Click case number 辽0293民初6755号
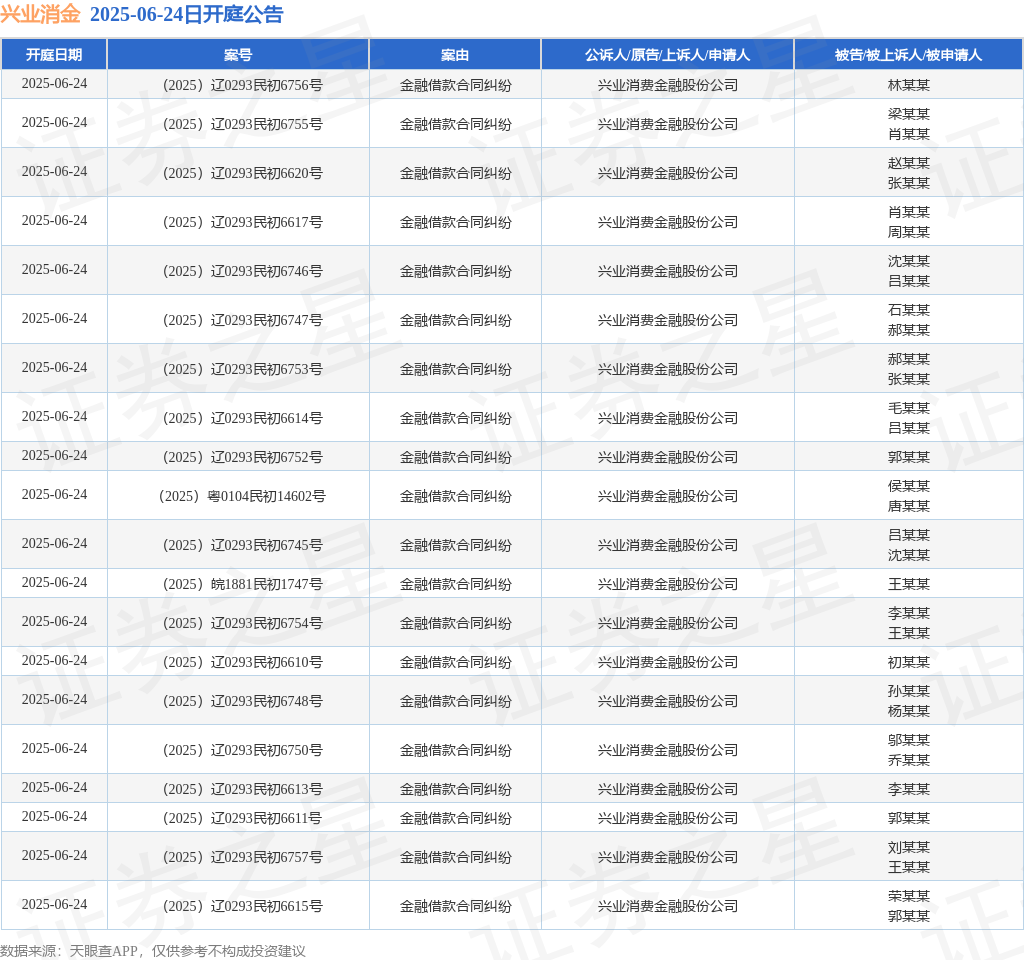The height and width of the screenshot is (960, 1024). coord(242,124)
